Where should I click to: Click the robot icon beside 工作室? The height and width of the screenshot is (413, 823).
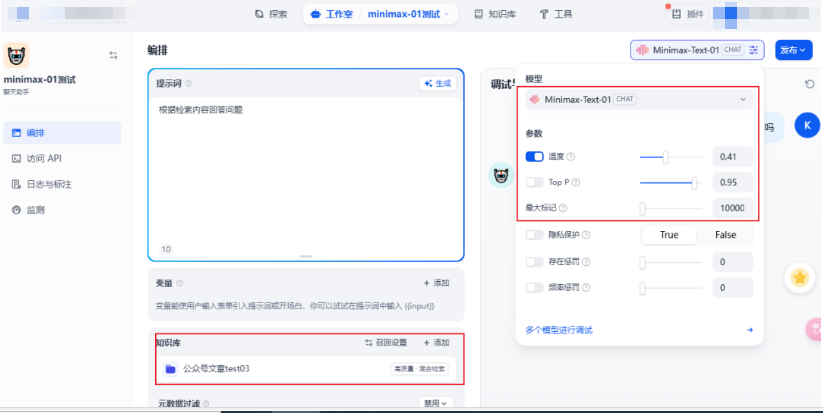click(x=315, y=14)
